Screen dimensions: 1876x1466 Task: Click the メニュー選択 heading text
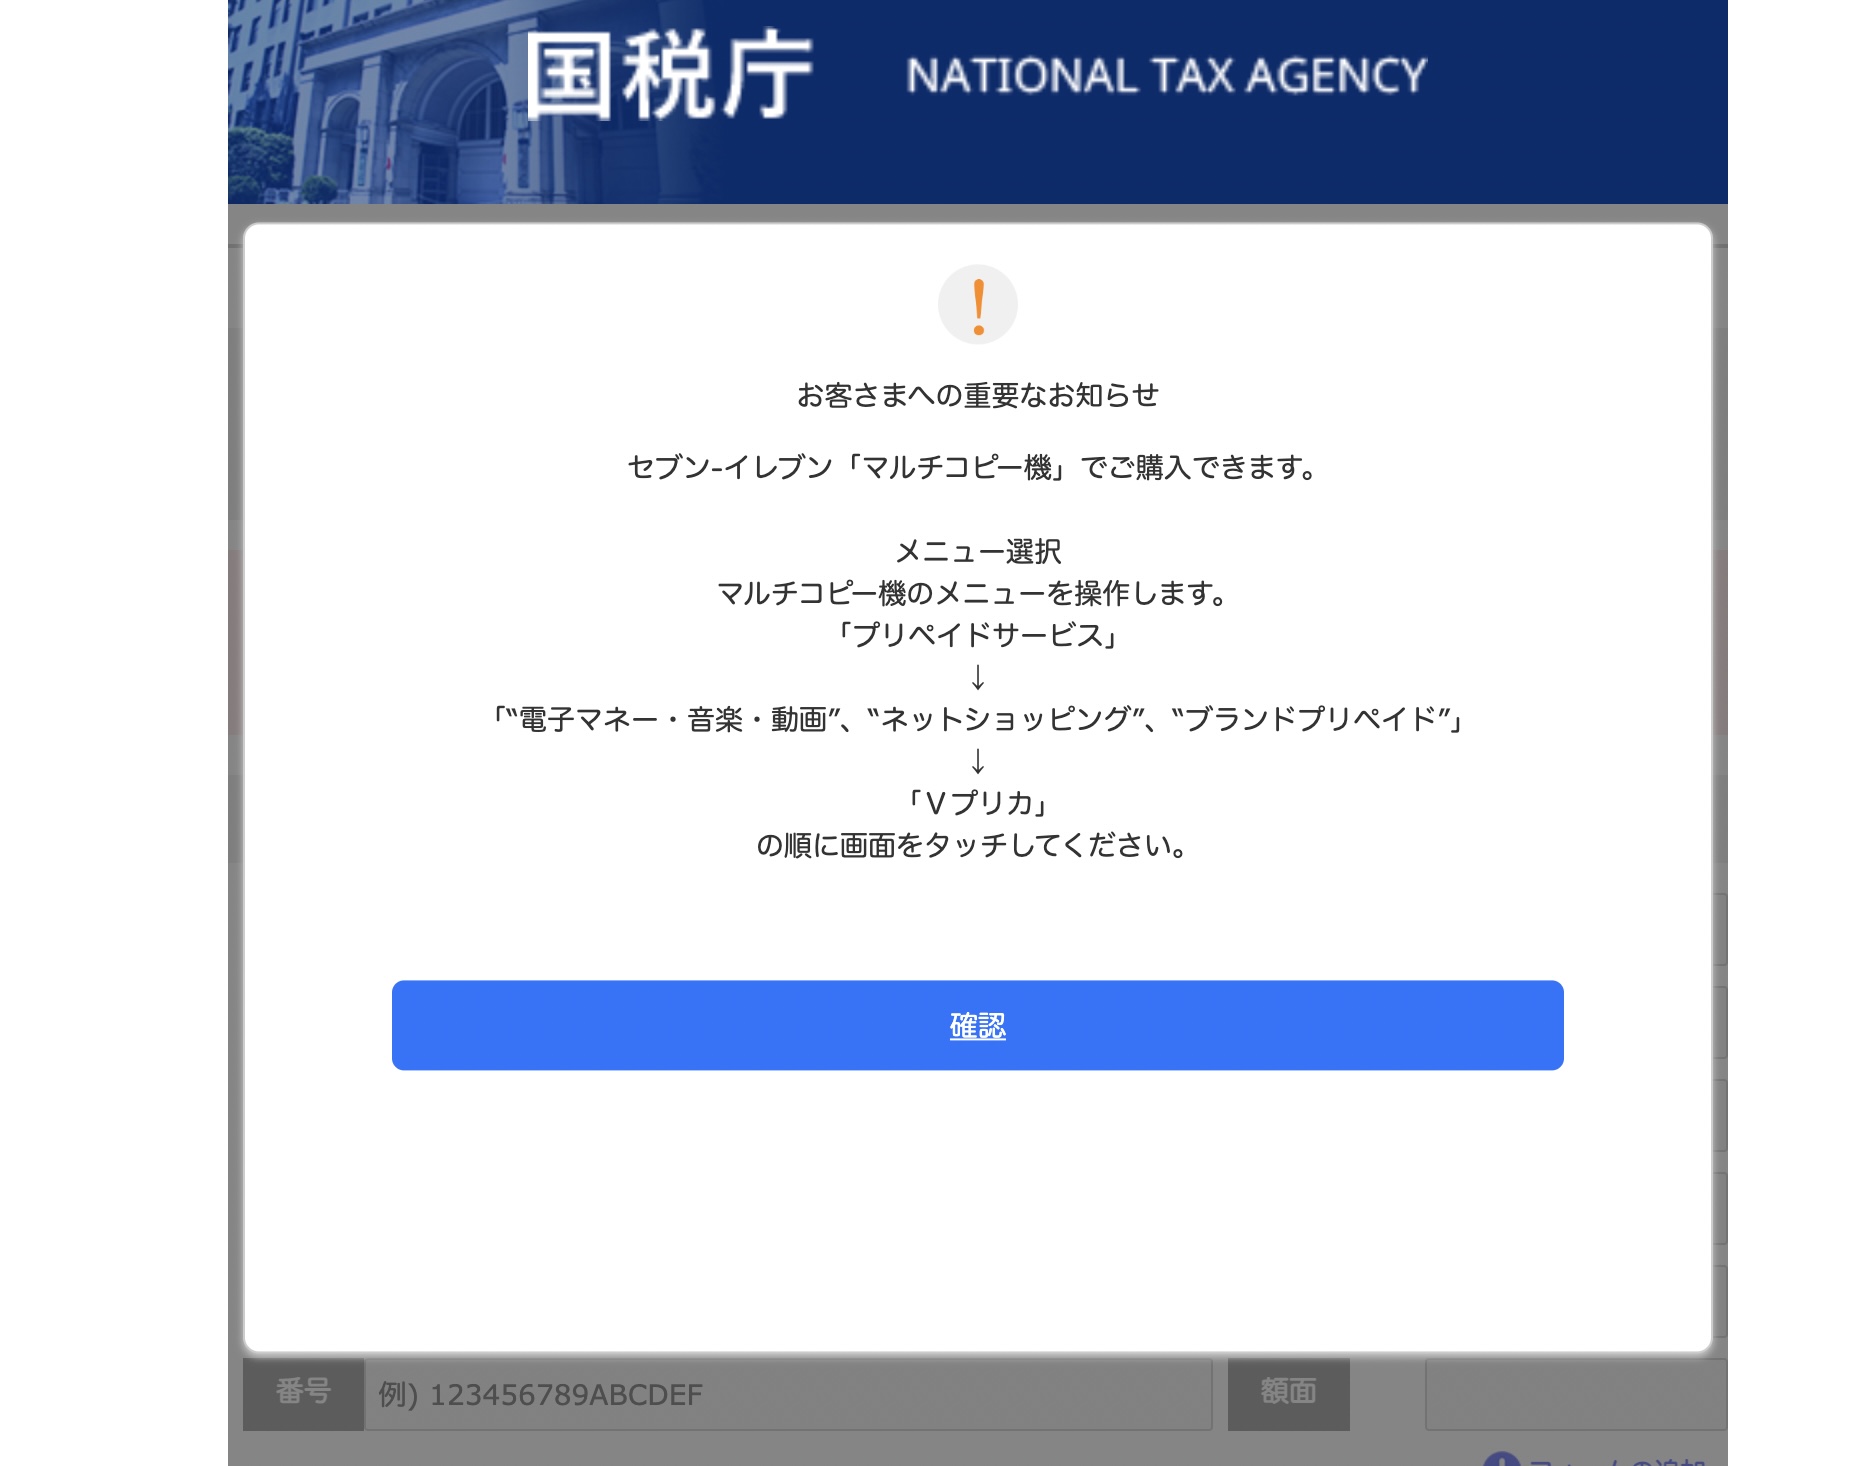[x=978, y=551]
